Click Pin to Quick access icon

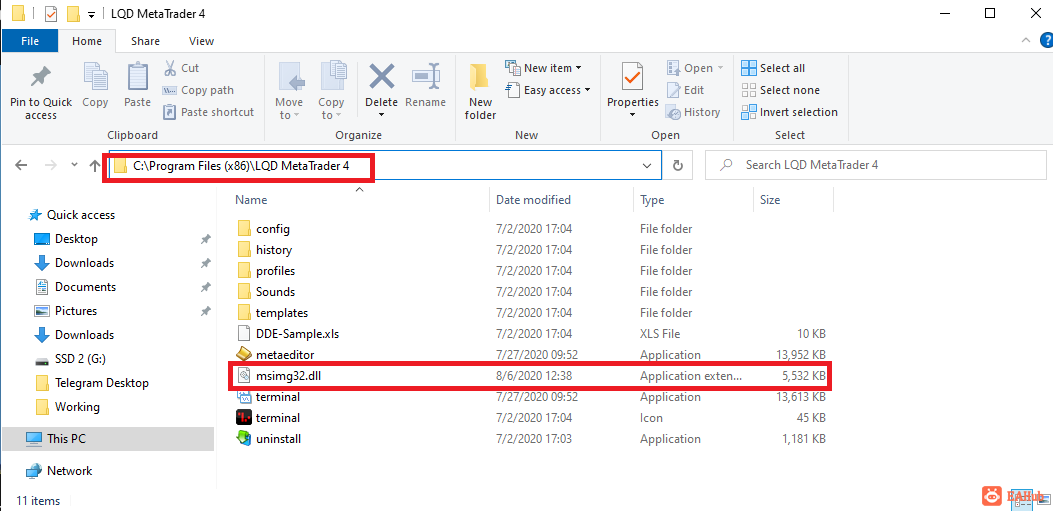[x=41, y=78]
